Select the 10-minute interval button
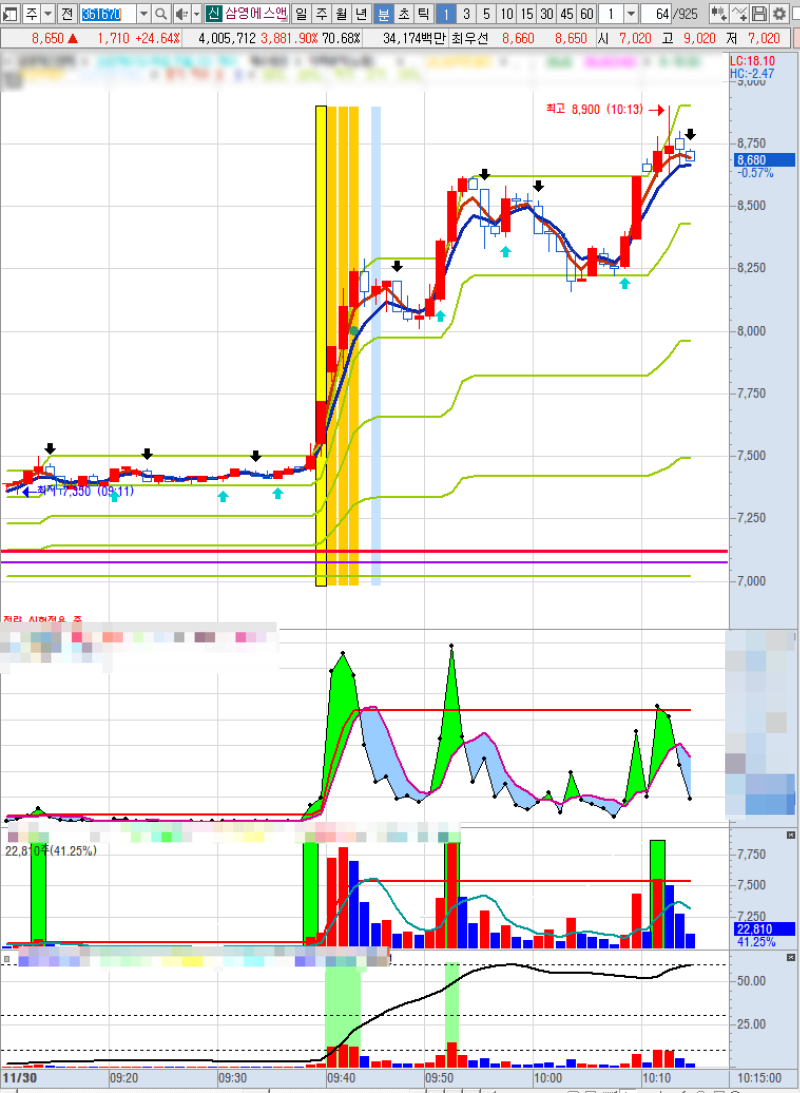The image size is (800, 1093). (507, 13)
